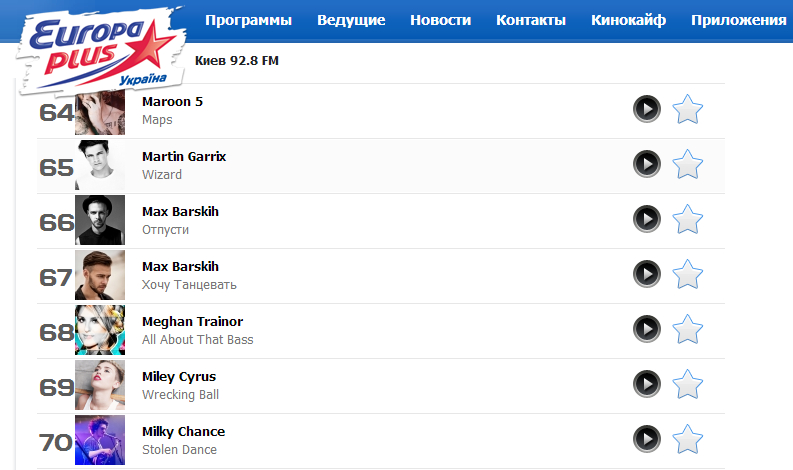Add Wrecking Ball to favorites
The width and height of the screenshot is (793, 470).
[x=688, y=384]
